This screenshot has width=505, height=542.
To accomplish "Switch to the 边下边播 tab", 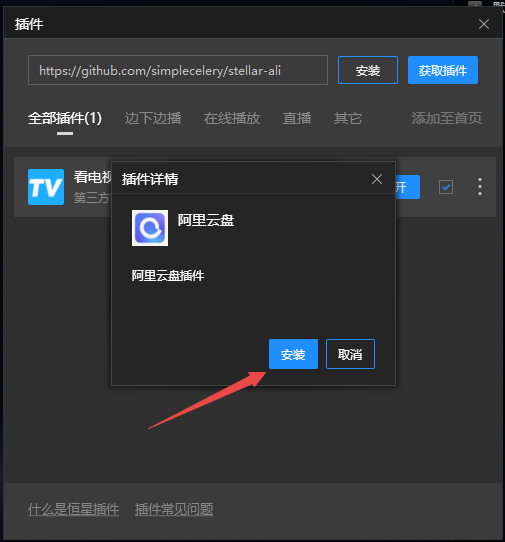I will [x=153, y=118].
